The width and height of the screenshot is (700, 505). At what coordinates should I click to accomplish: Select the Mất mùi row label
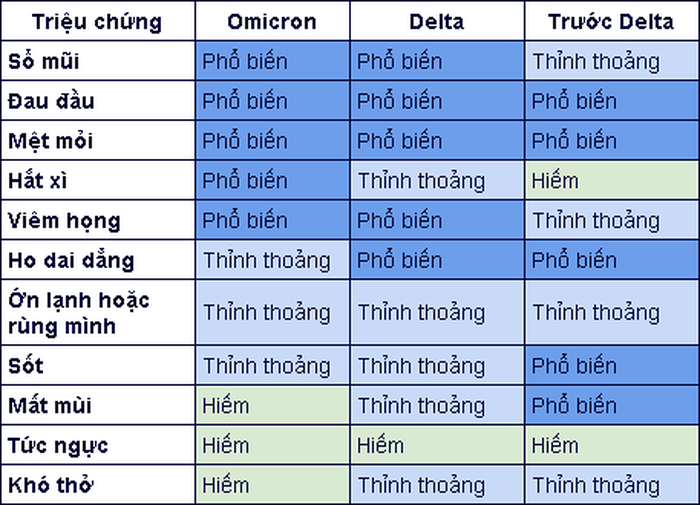pos(47,405)
